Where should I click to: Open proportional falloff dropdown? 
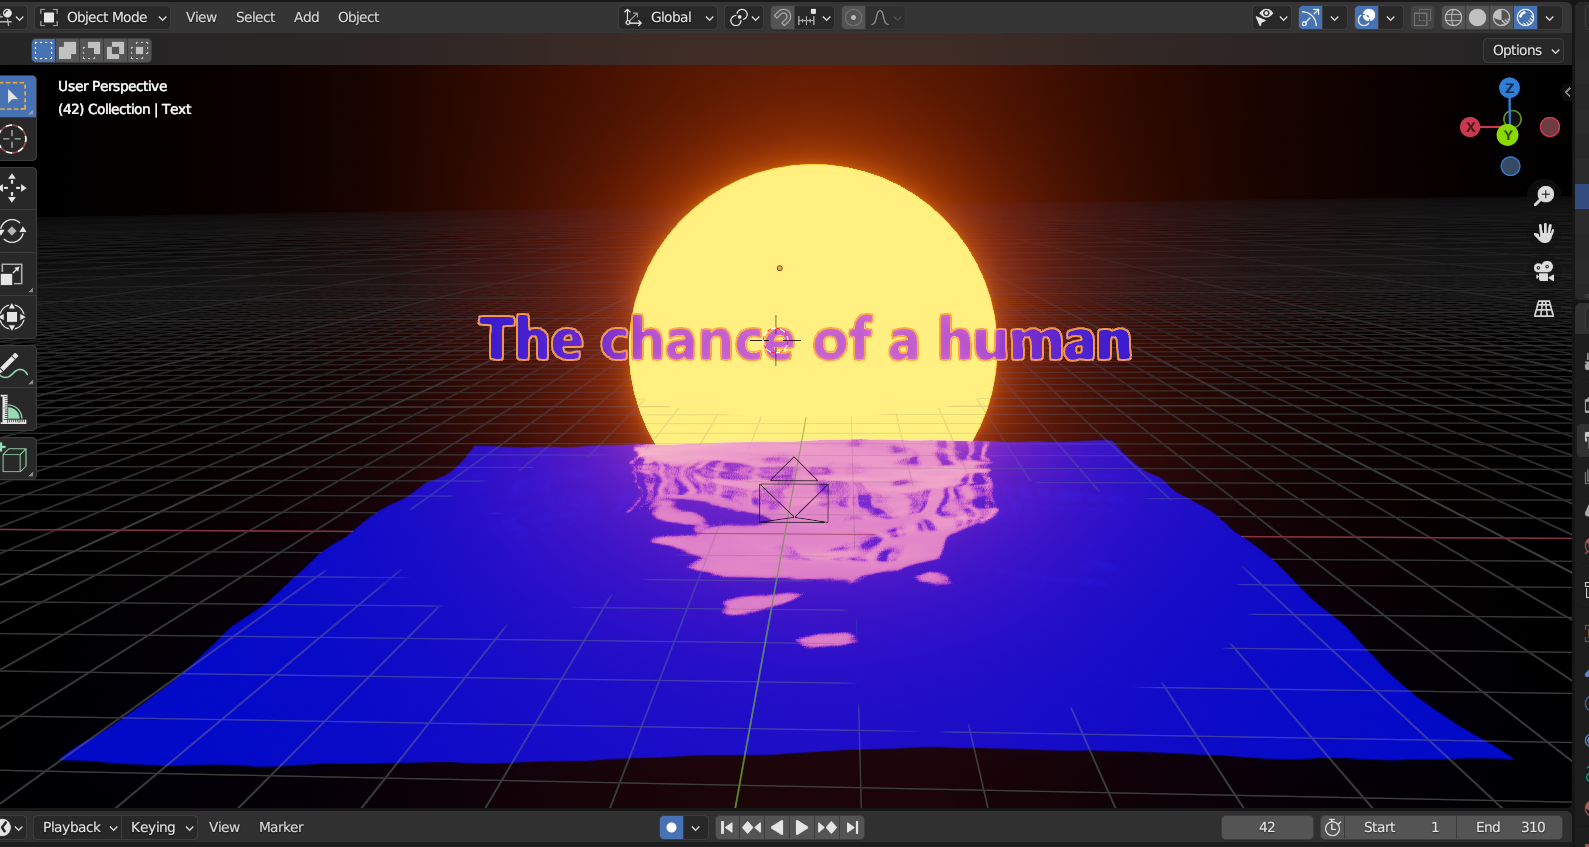tap(886, 17)
